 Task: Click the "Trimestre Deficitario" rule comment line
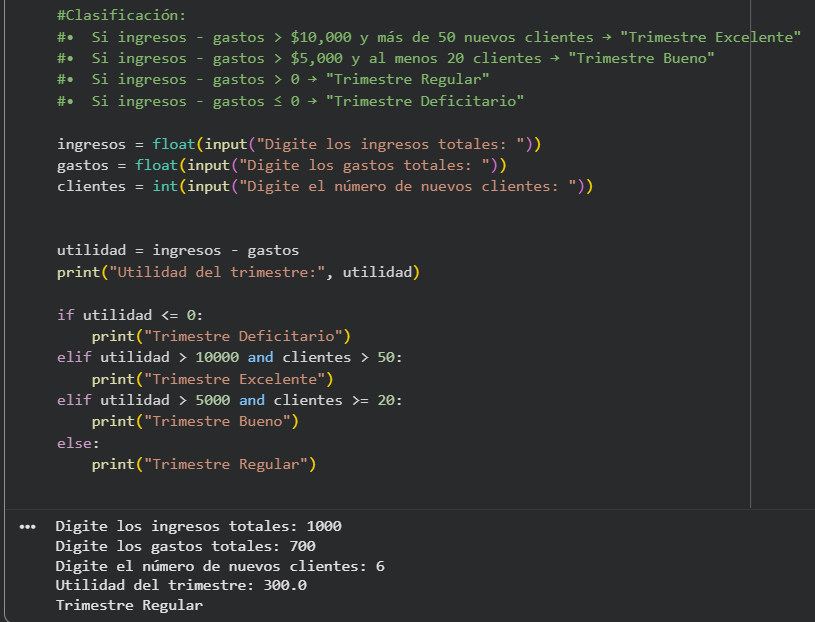(x=291, y=101)
